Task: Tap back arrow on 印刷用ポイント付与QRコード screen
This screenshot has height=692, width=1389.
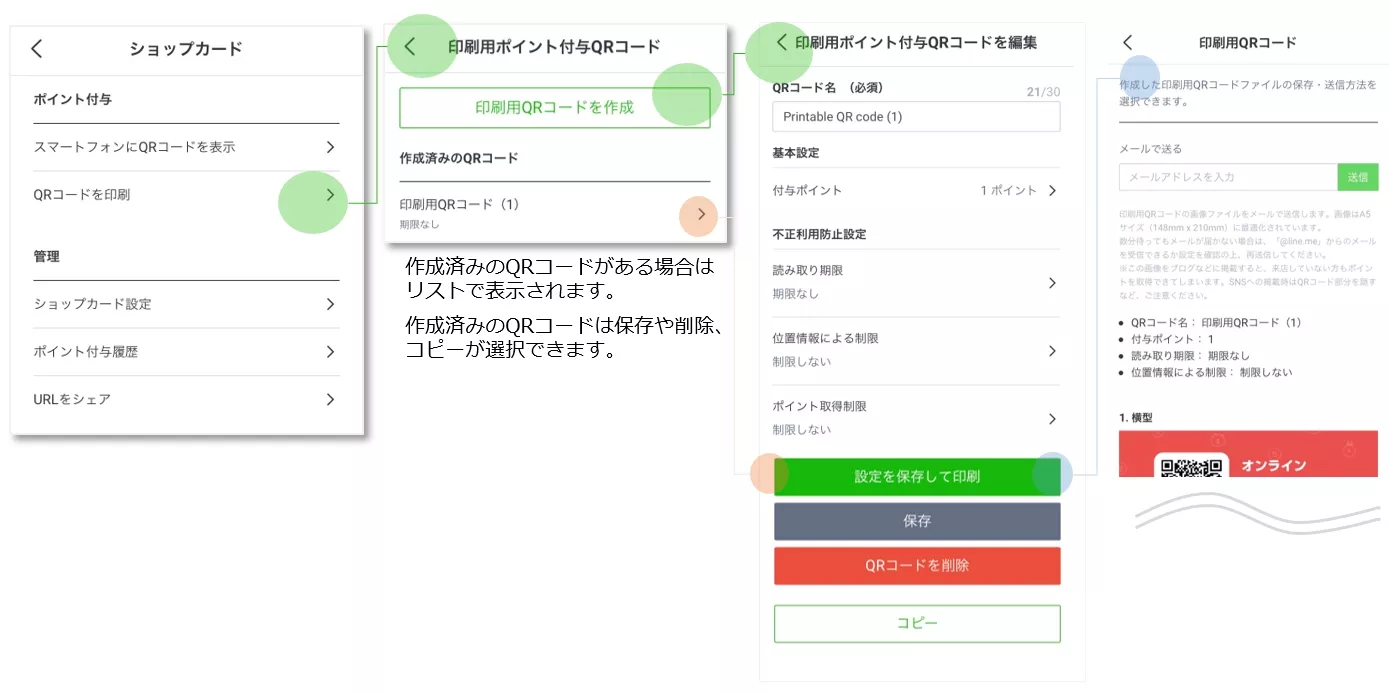Action: click(x=409, y=47)
